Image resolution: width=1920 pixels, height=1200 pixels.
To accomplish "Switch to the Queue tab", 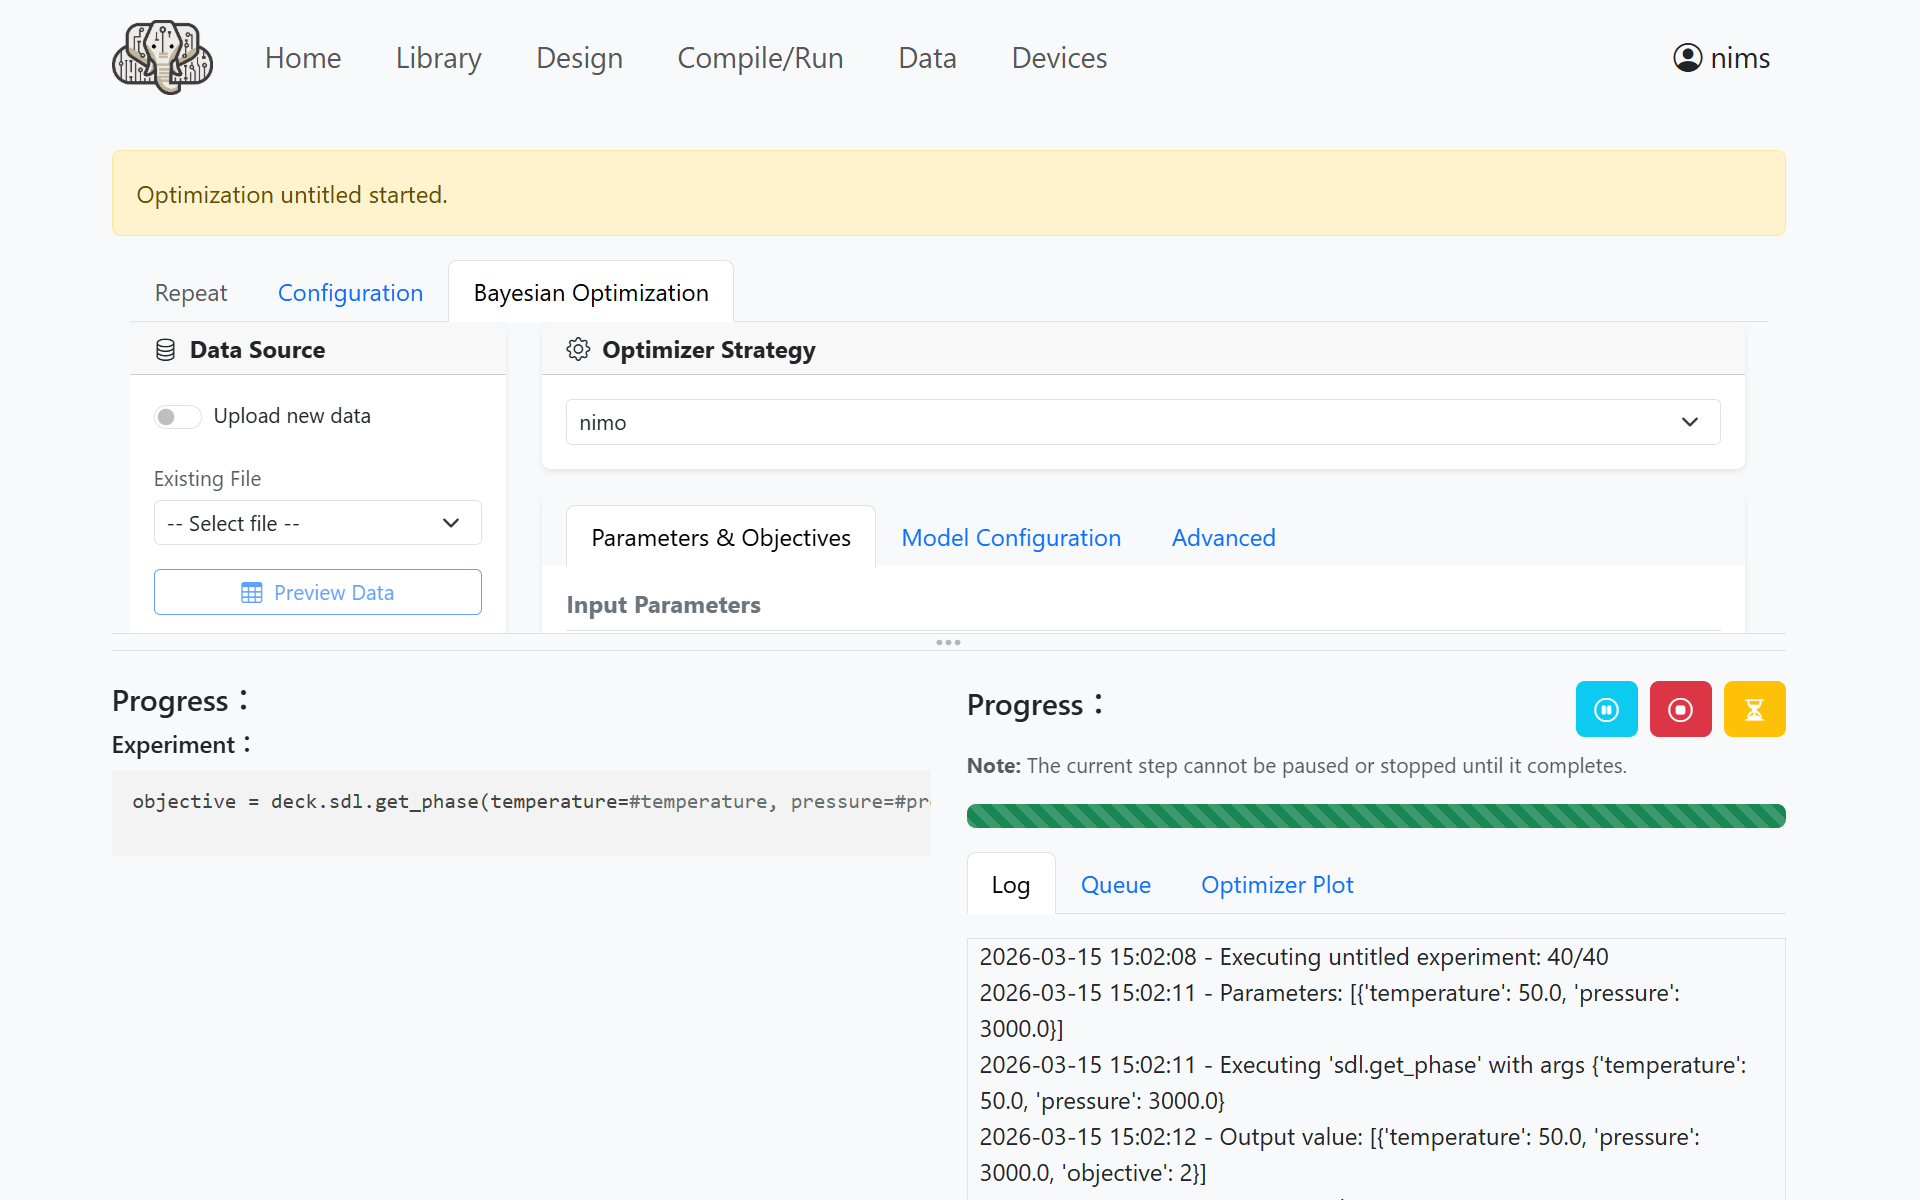I will (x=1115, y=885).
